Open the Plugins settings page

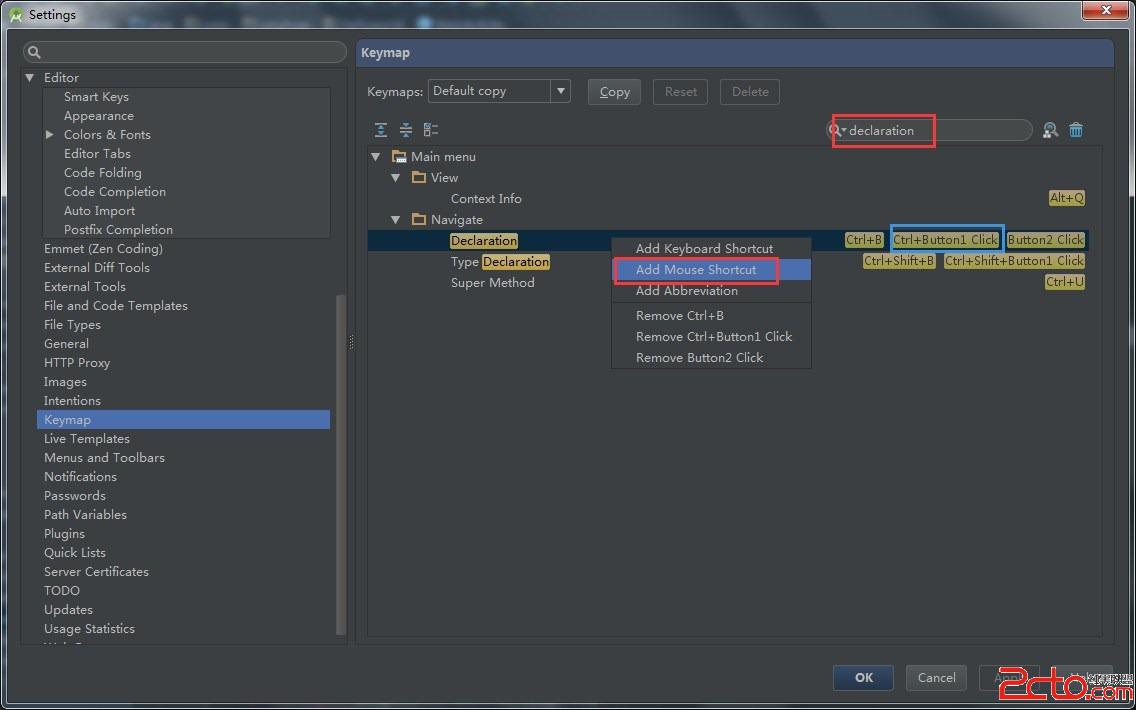(64, 534)
